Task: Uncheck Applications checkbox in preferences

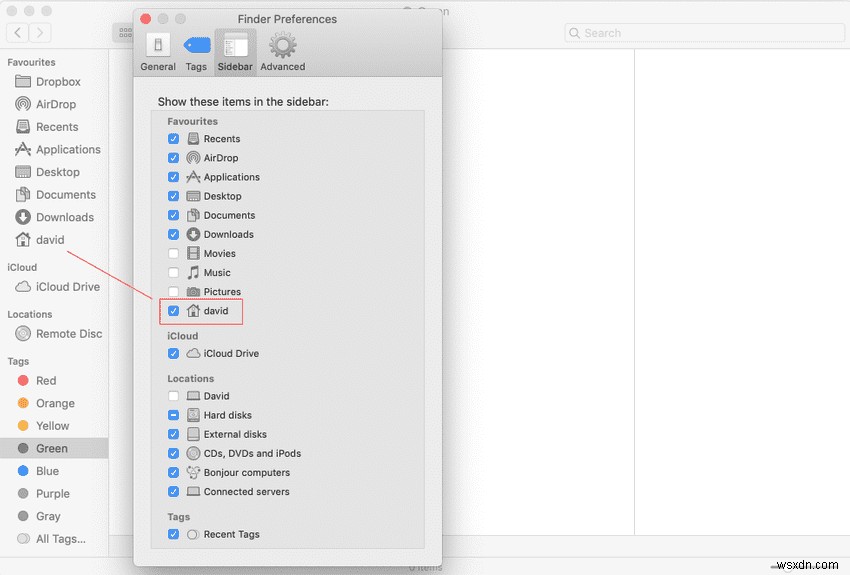Action: 173,177
